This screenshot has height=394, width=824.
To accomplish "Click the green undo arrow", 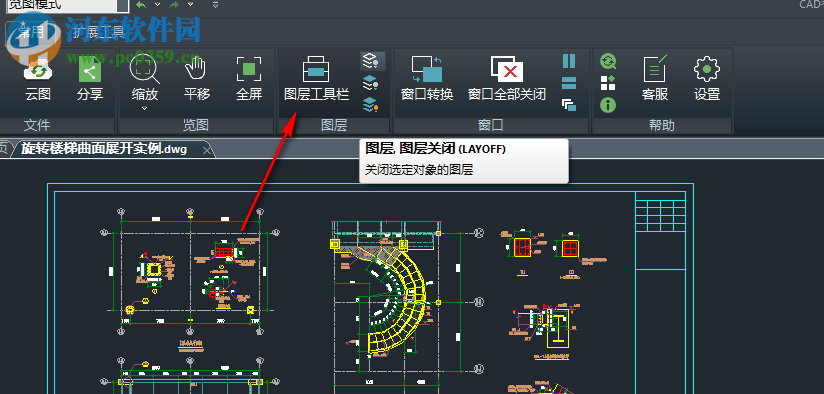I will (x=141, y=5).
